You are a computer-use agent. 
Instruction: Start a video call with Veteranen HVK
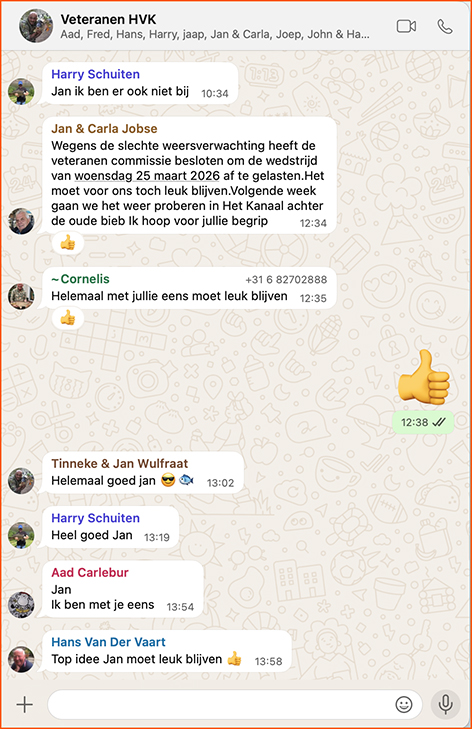tap(406, 27)
